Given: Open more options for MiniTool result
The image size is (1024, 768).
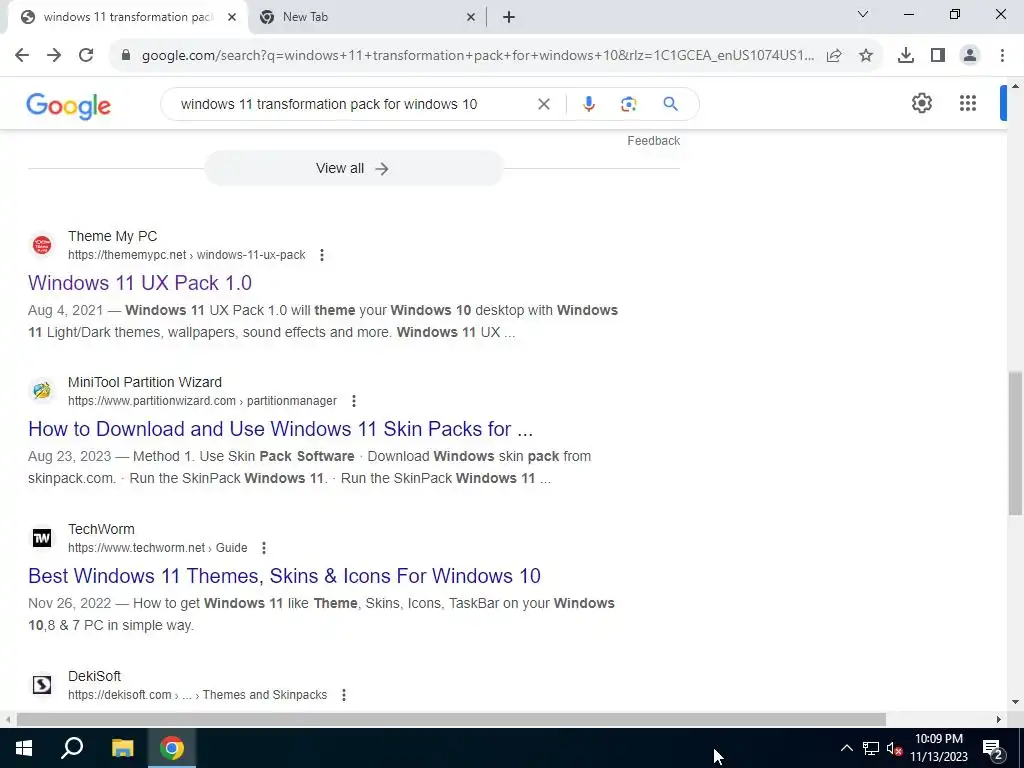Looking at the screenshot, I should [x=353, y=401].
